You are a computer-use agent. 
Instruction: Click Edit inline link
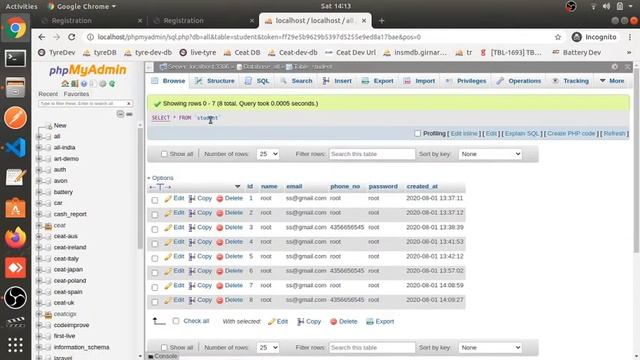464,133
